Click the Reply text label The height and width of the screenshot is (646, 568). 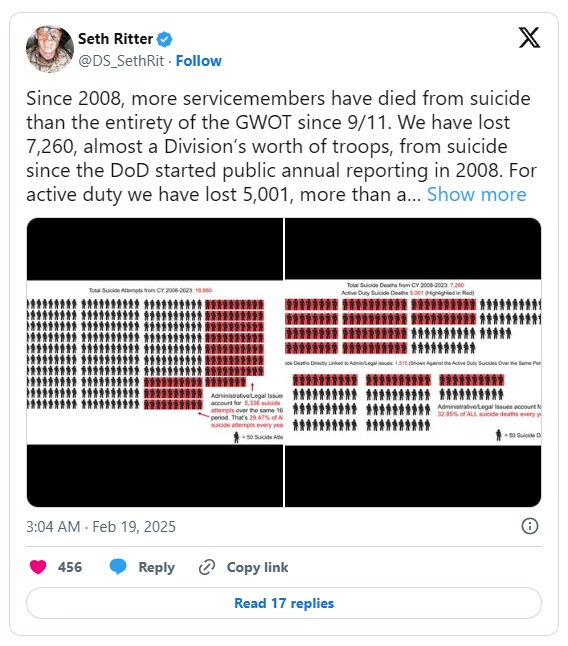click(x=157, y=567)
